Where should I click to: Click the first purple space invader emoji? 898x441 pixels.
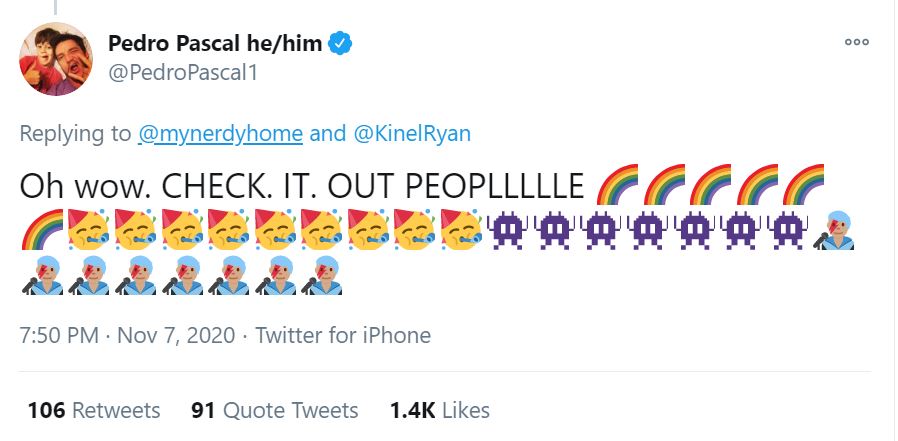click(x=512, y=231)
